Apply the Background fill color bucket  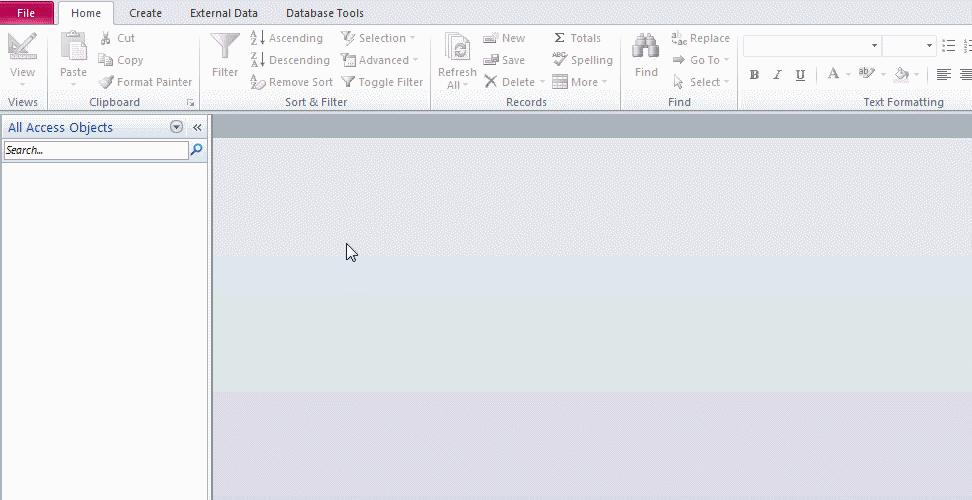click(x=902, y=74)
